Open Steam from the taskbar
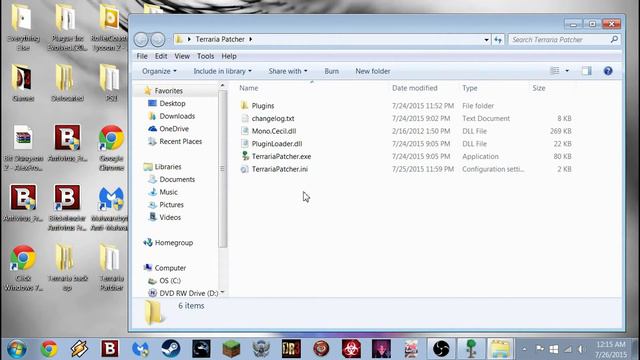This screenshot has height=360, width=640. coord(171,349)
